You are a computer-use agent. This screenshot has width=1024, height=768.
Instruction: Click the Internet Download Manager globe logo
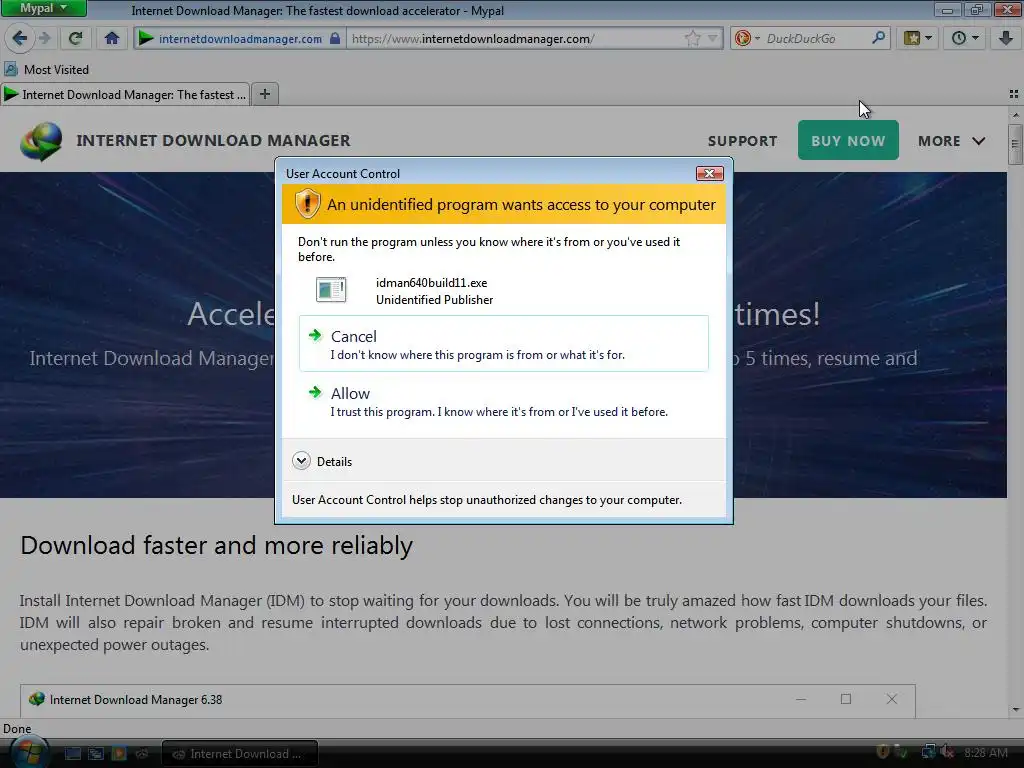[x=41, y=140]
